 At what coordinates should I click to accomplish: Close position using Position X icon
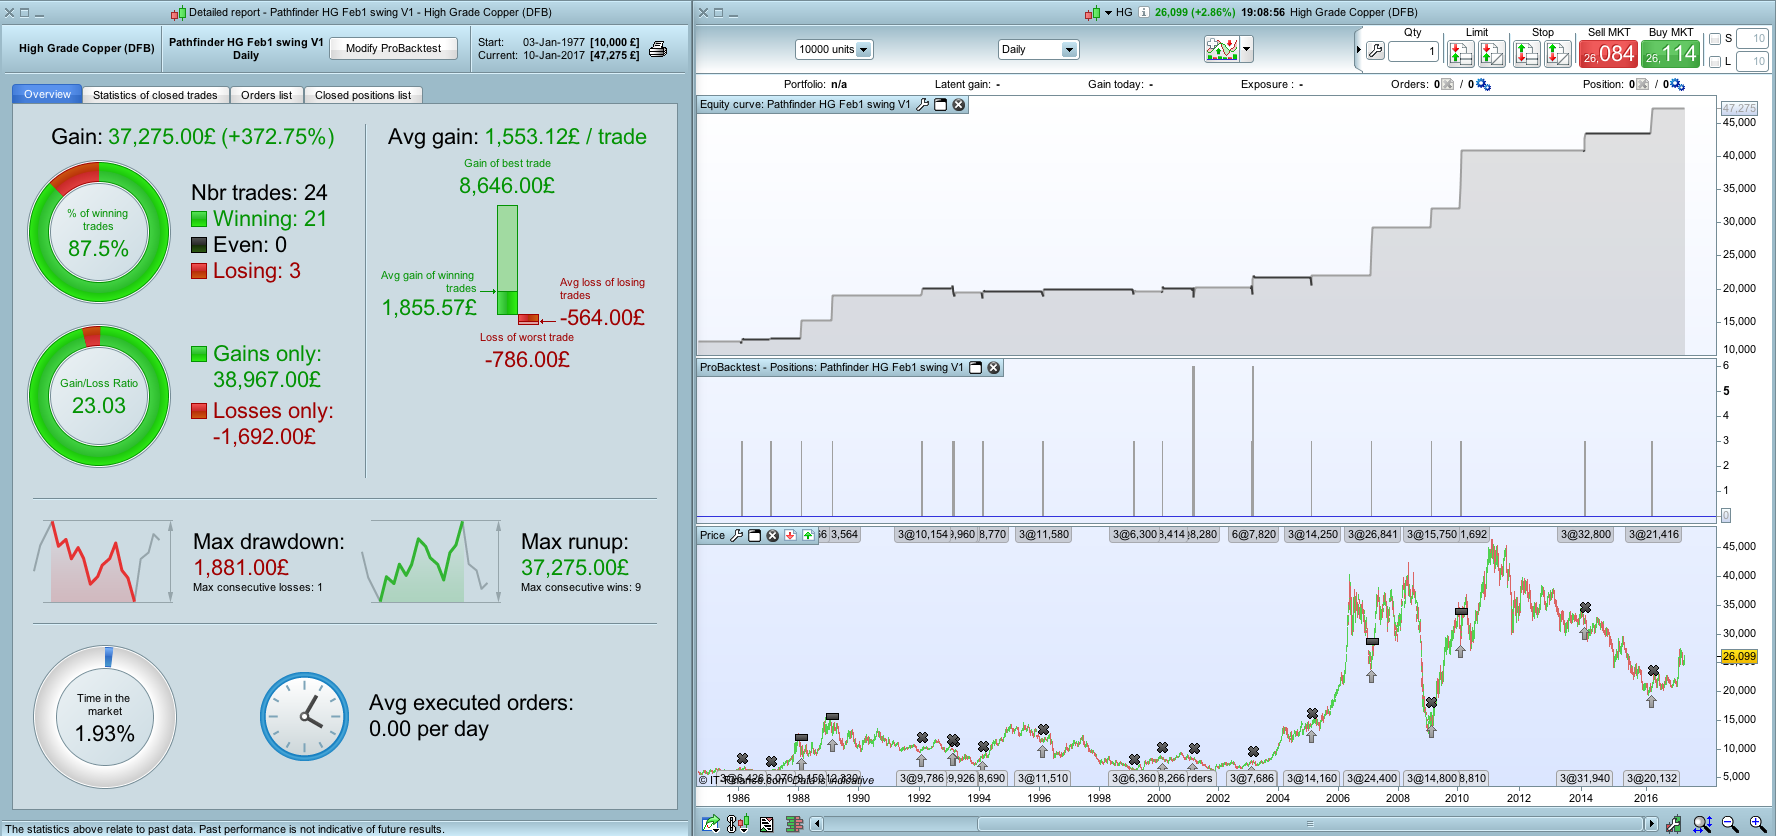(1642, 85)
